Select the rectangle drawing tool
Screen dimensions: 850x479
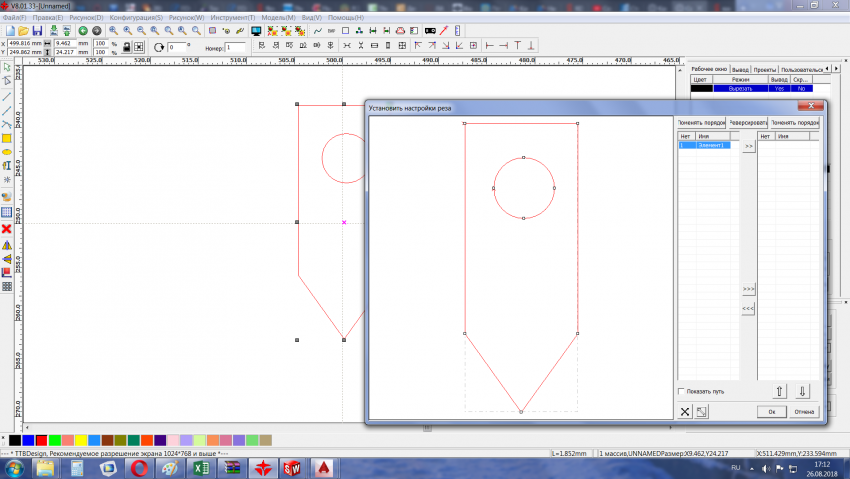point(6,138)
